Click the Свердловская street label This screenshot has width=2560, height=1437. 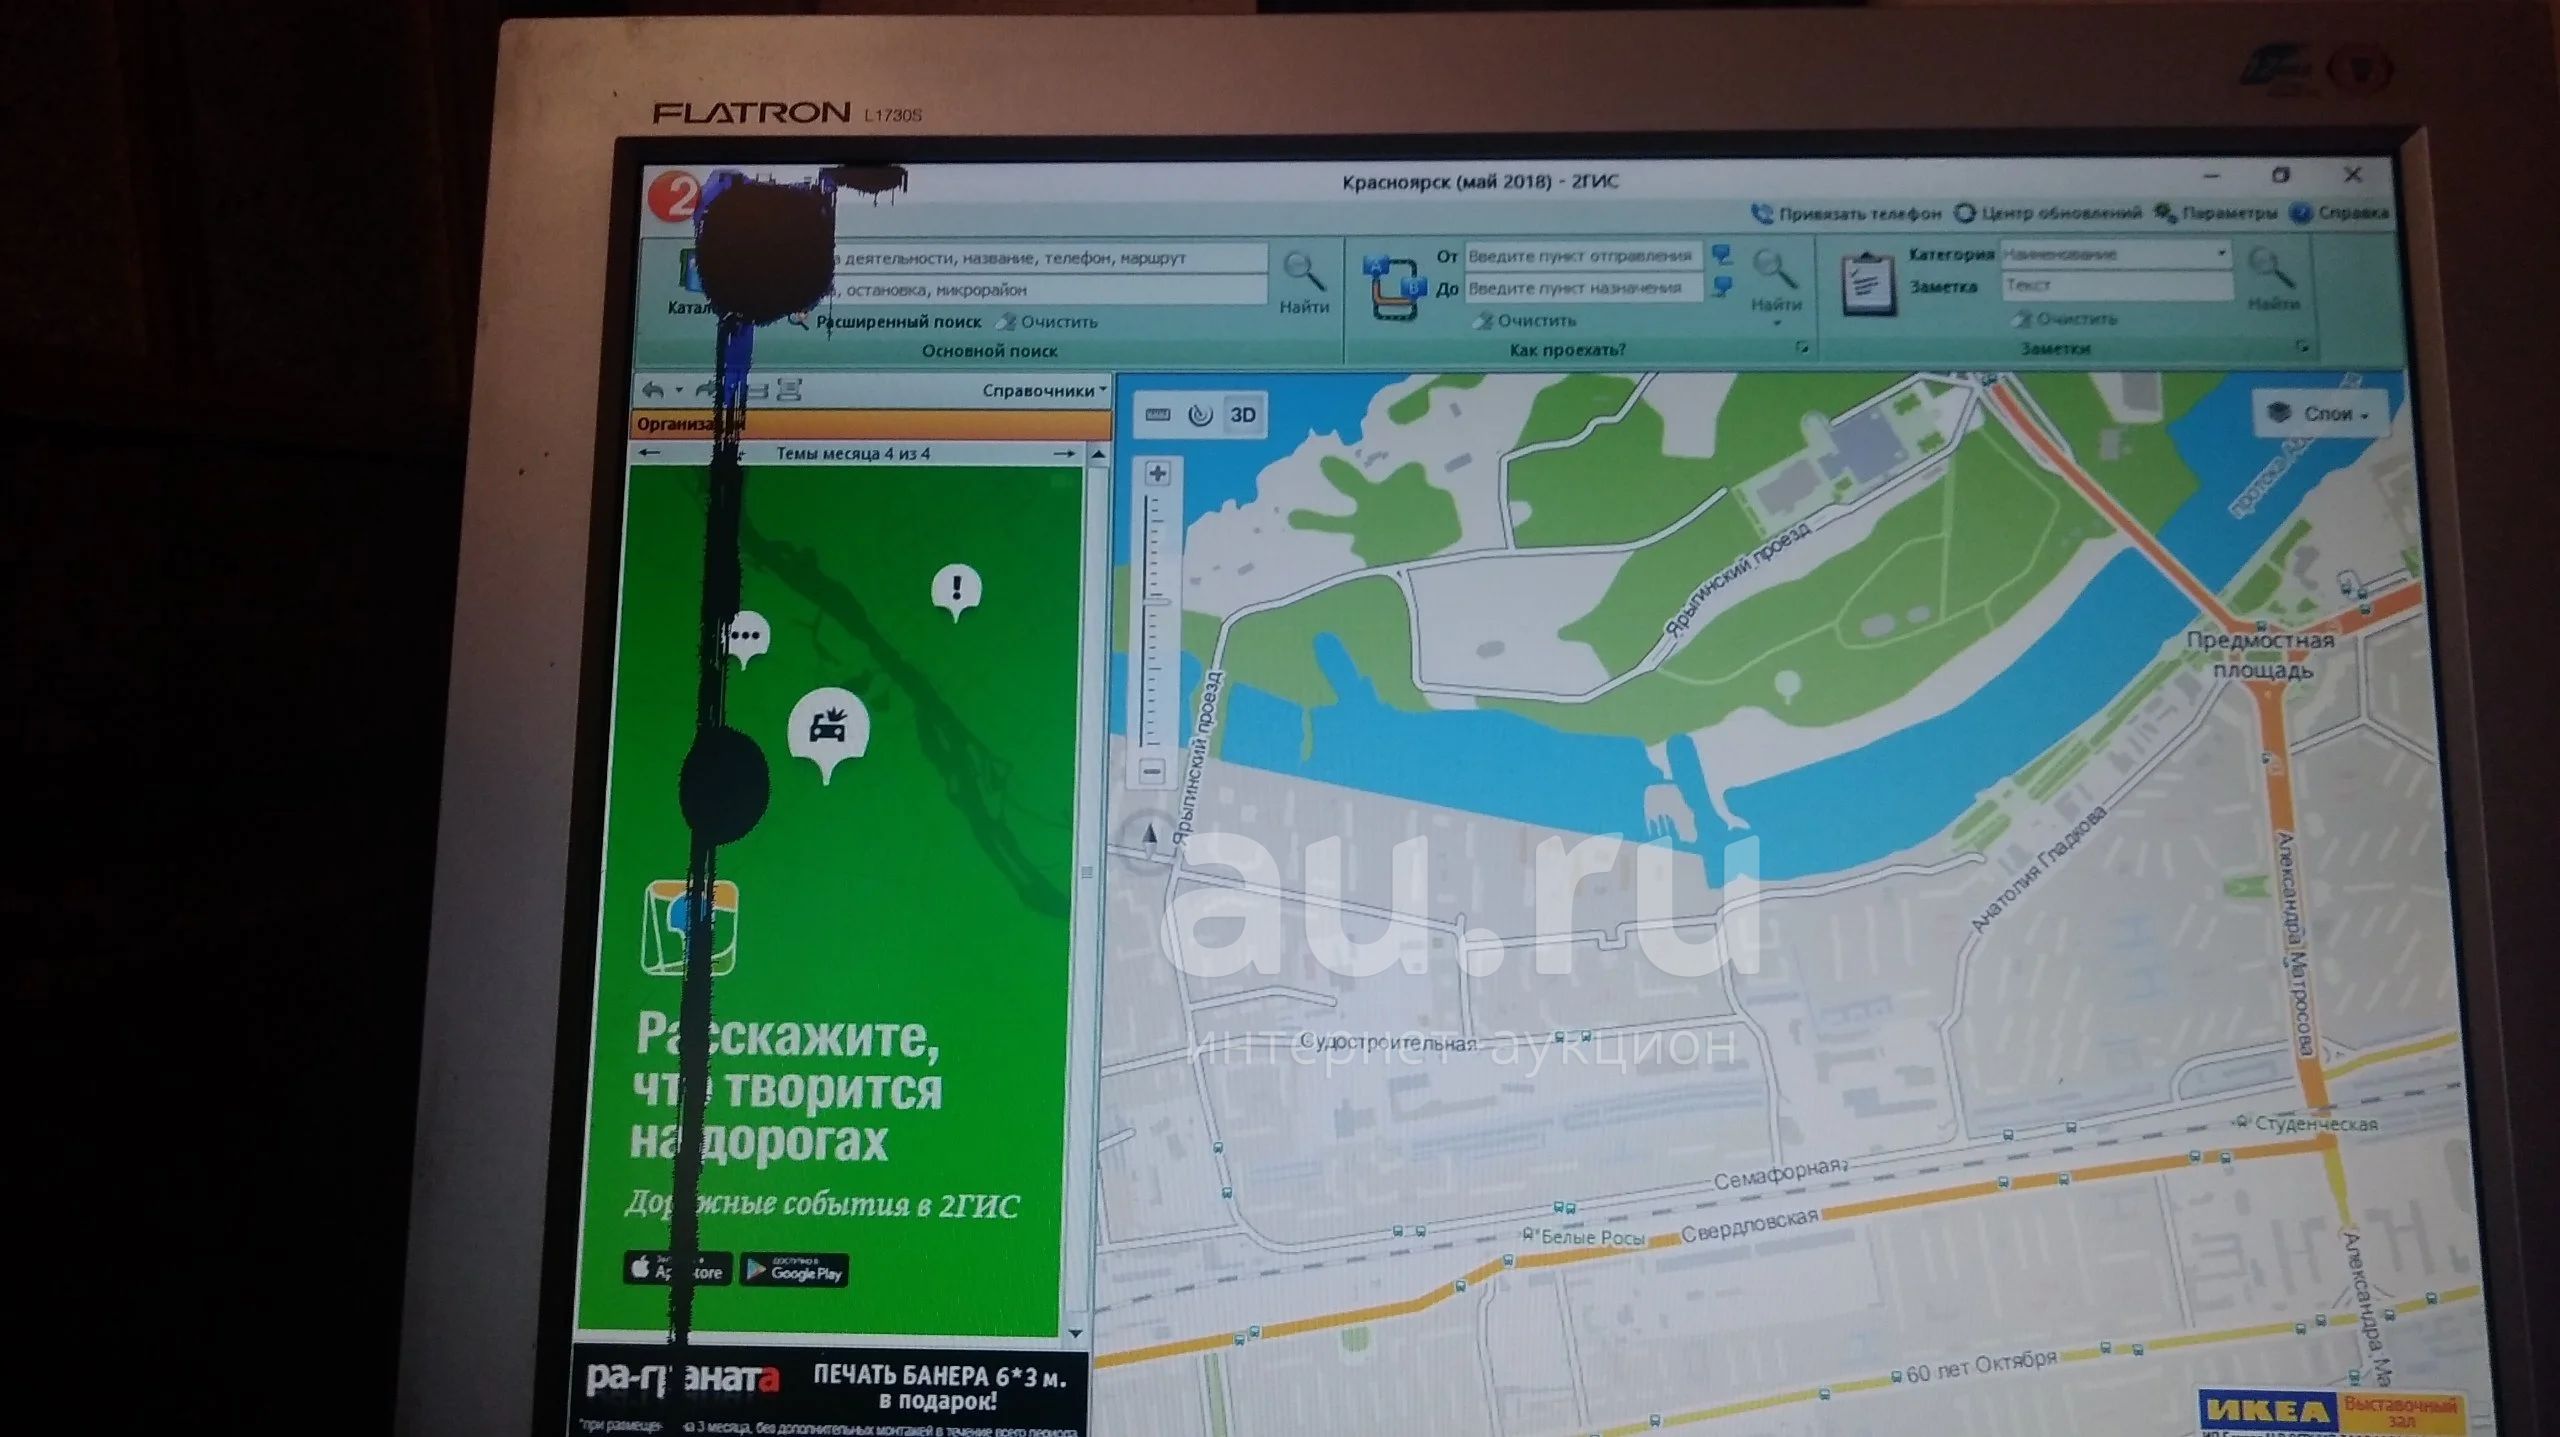1750,1227
